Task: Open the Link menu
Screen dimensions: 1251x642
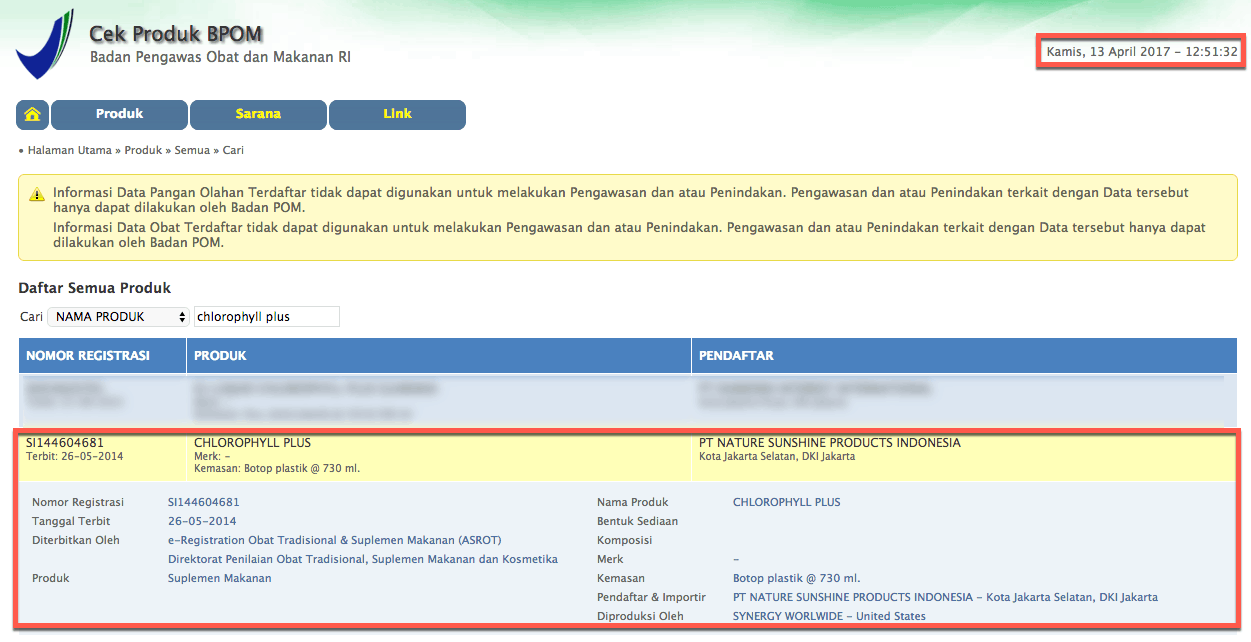Action: click(397, 115)
